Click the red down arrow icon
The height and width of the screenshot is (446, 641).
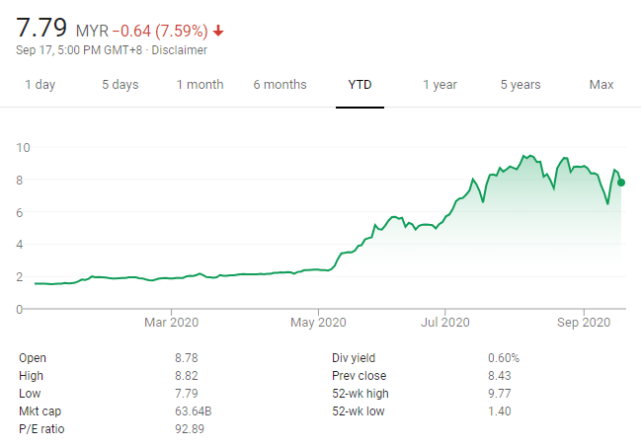pyautogui.click(x=218, y=31)
